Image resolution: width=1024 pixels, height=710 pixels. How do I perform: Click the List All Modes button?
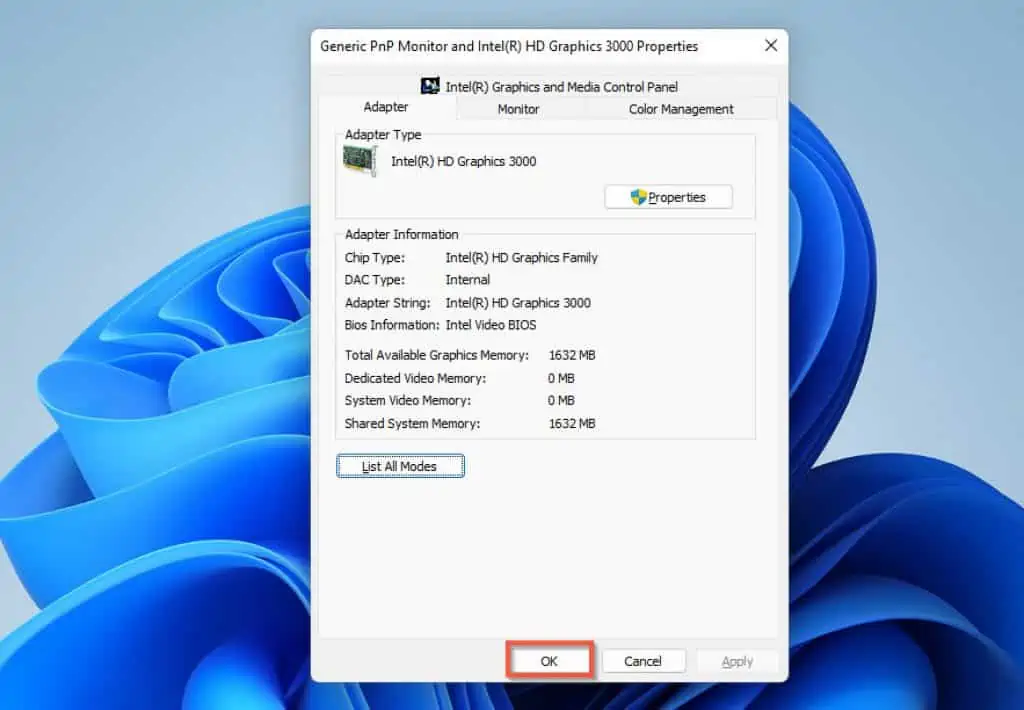400,465
